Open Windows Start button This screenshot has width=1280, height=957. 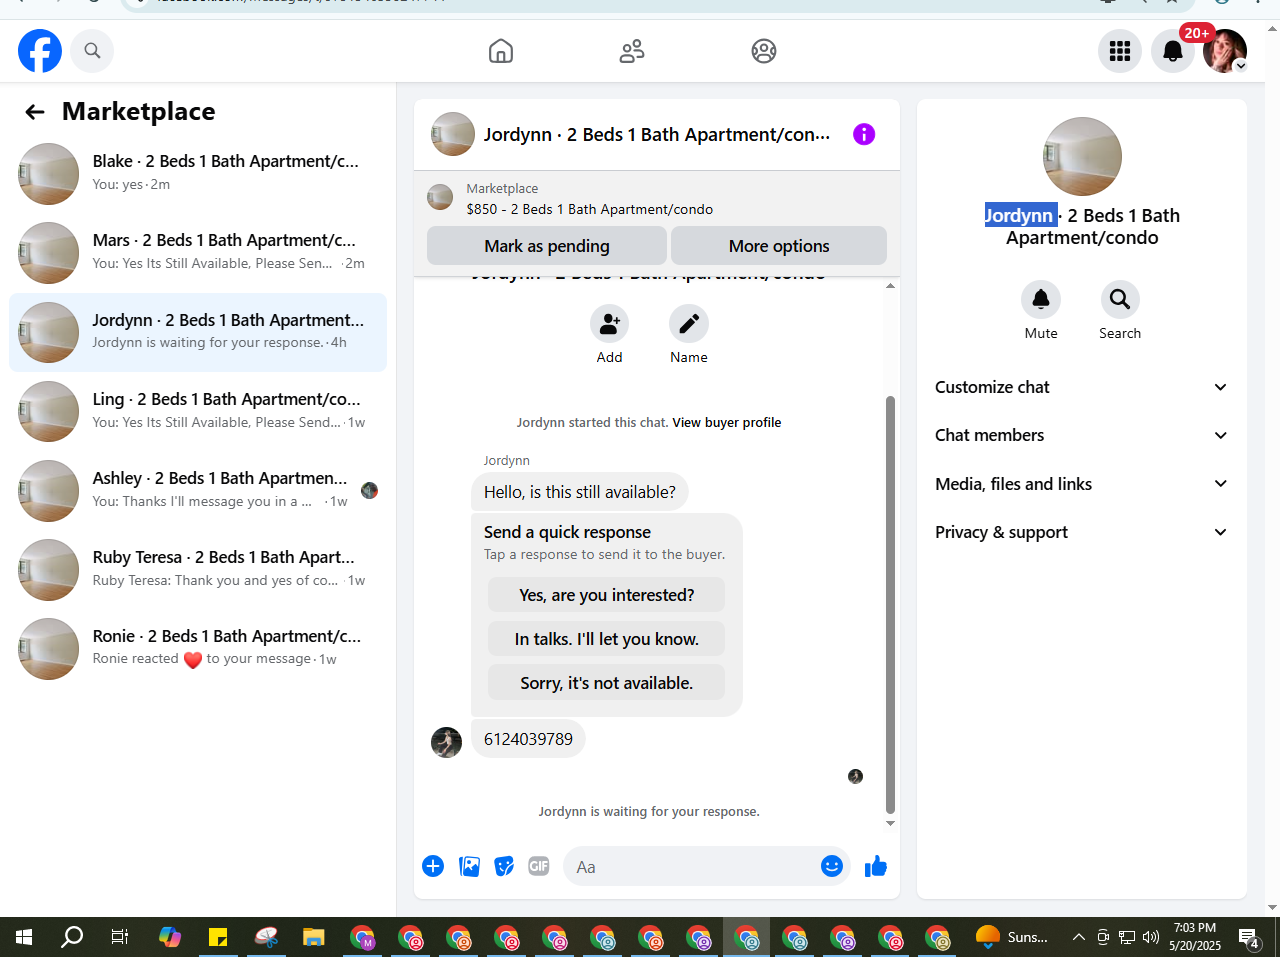click(x=24, y=937)
